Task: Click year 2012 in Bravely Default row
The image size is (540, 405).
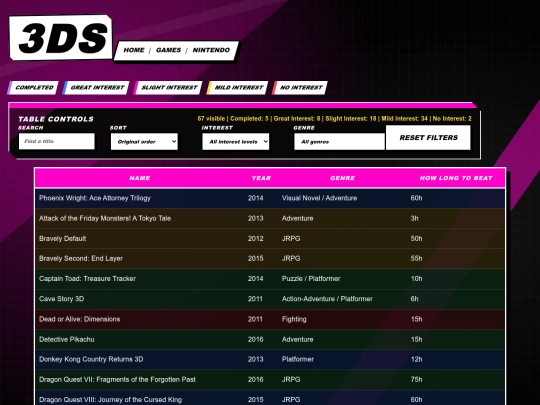Action: pos(256,238)
